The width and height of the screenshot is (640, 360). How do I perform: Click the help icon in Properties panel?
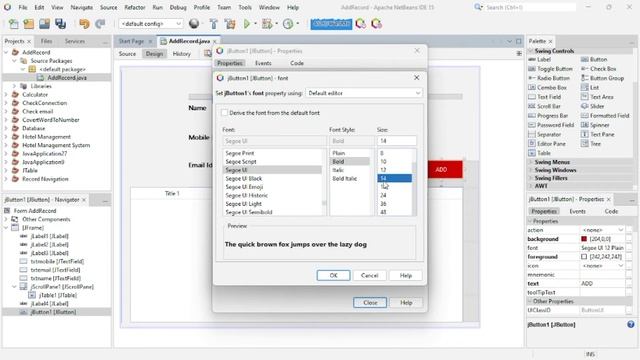631,324
